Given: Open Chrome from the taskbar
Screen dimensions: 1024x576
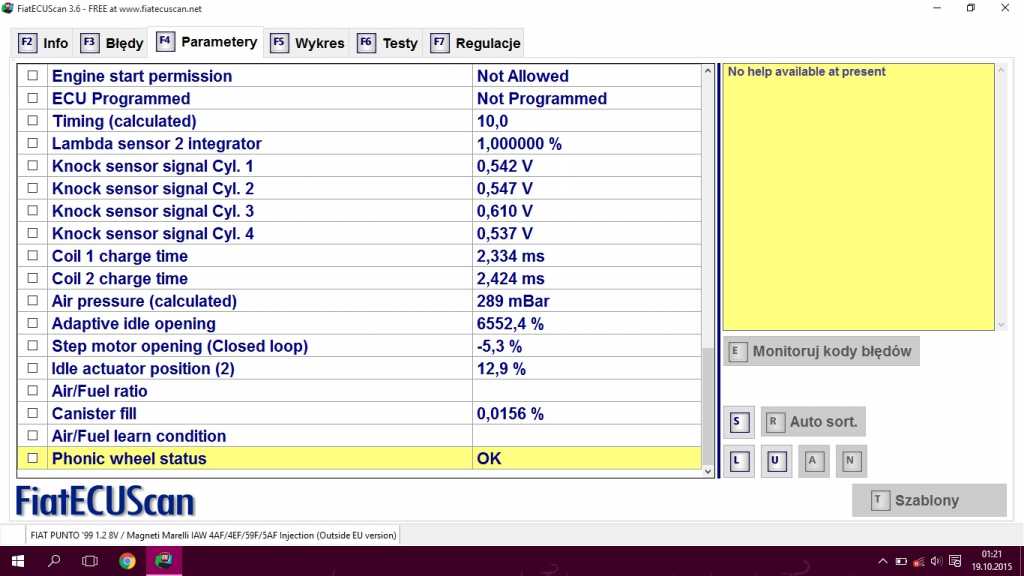Looking at the screenshot, I should pyautogui.click(x=127, y=561).
